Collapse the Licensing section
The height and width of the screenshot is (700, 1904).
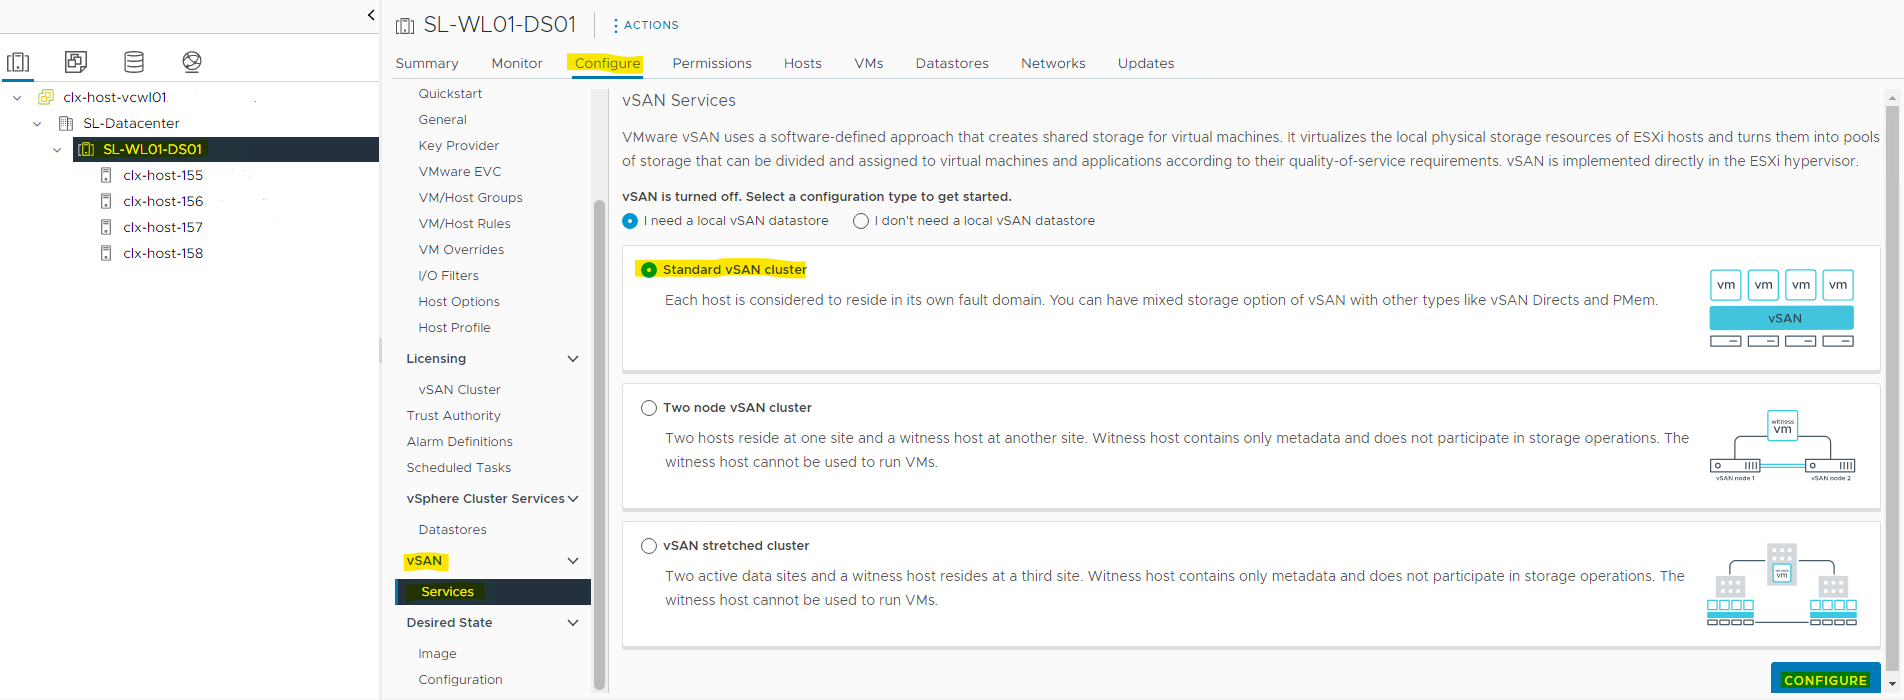[573, 359]
